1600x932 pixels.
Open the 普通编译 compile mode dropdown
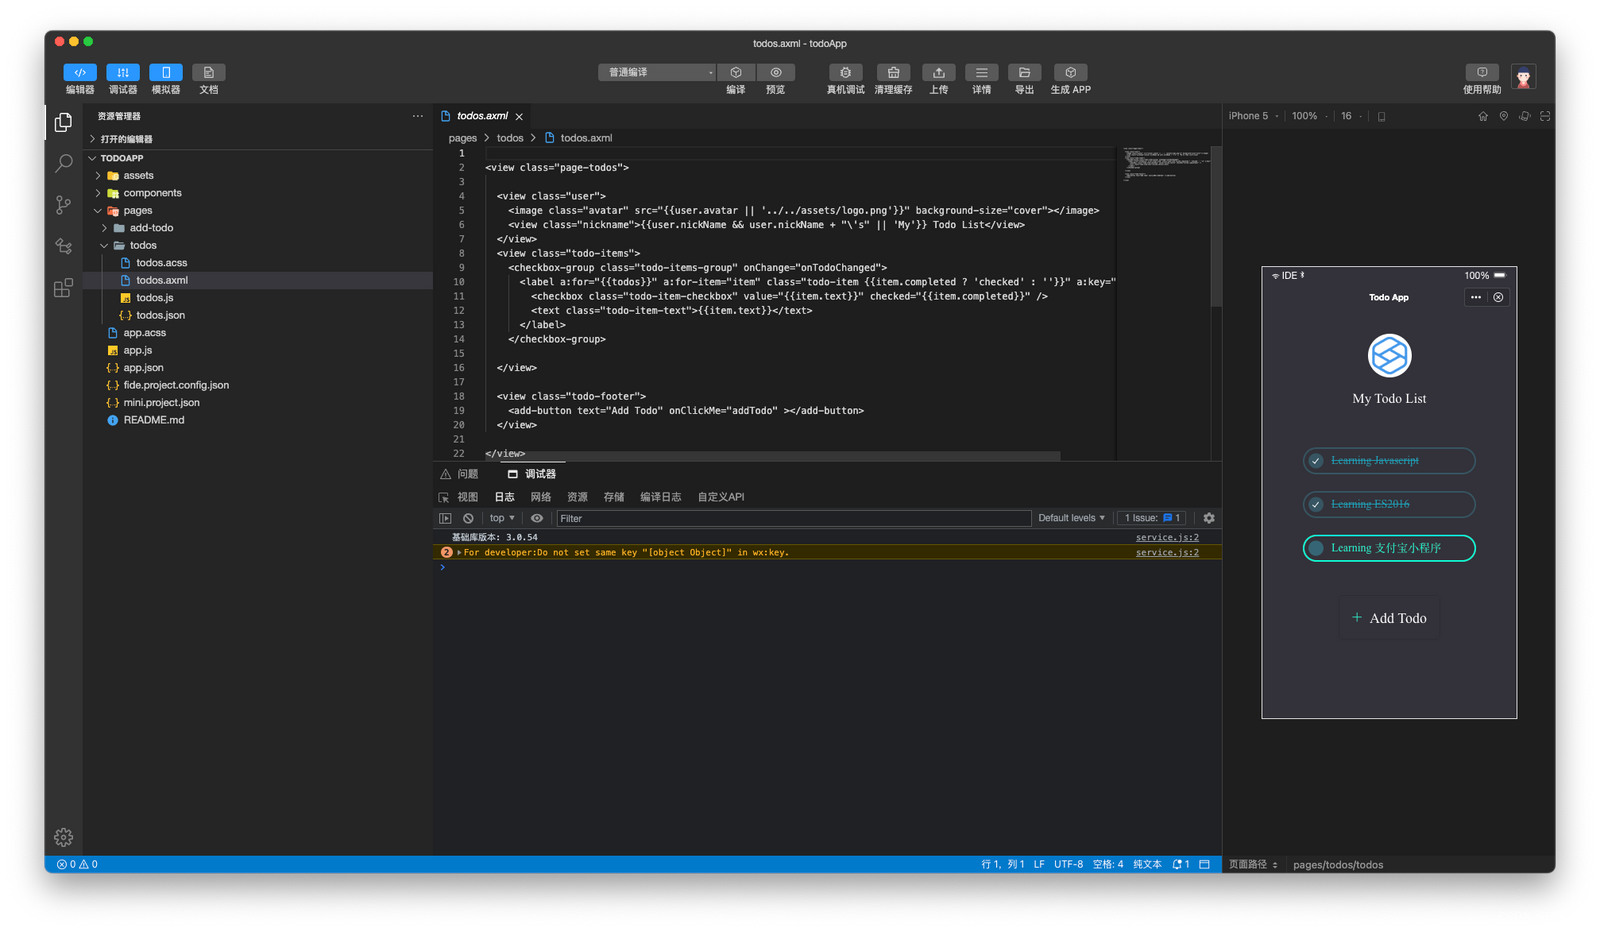coord(657,72)
